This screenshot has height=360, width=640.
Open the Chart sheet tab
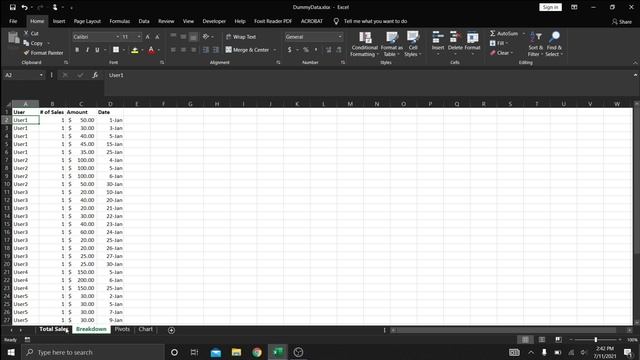pos(145,329)
